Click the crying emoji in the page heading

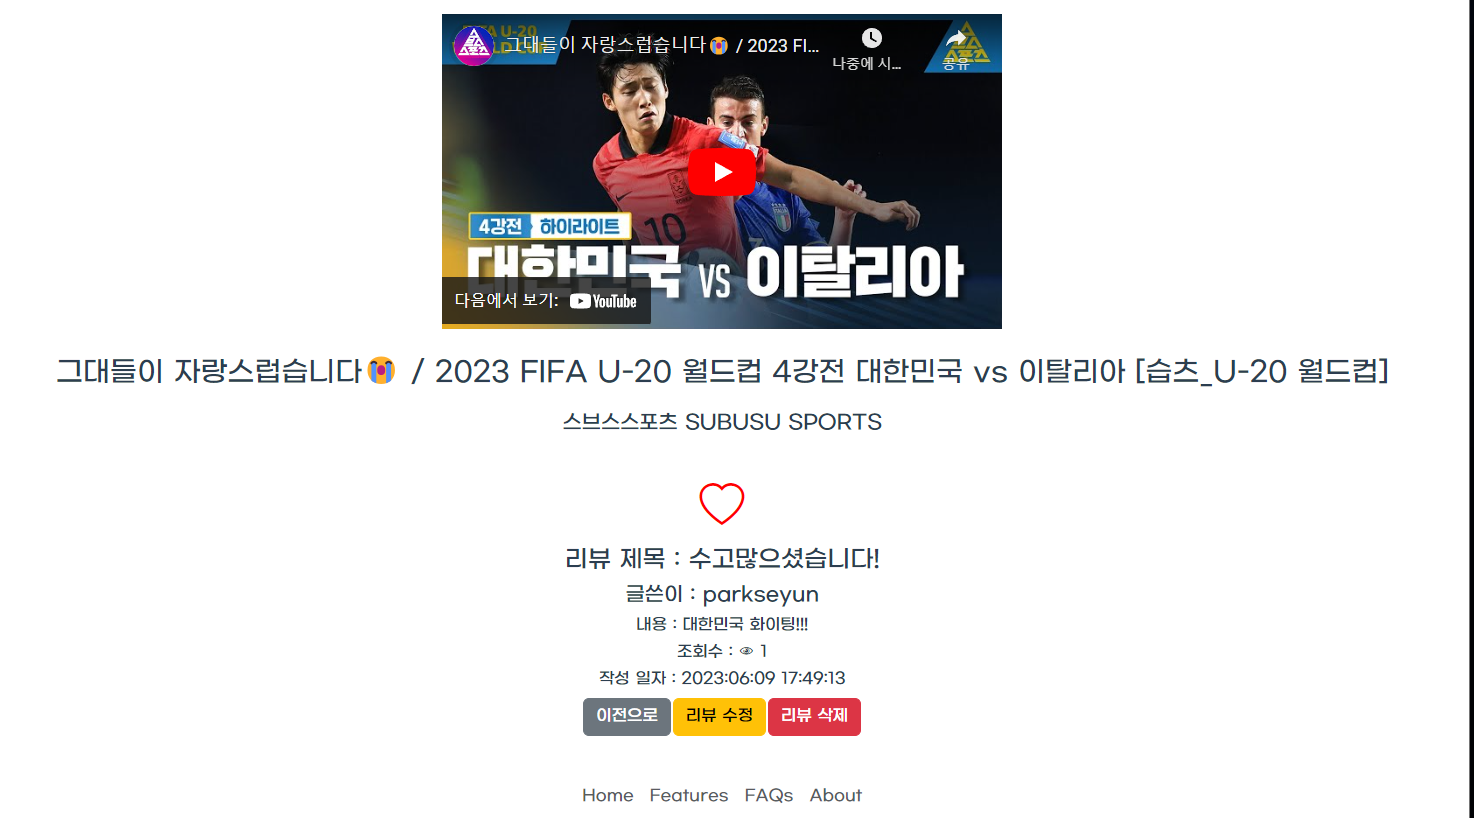tap(381, 370)
